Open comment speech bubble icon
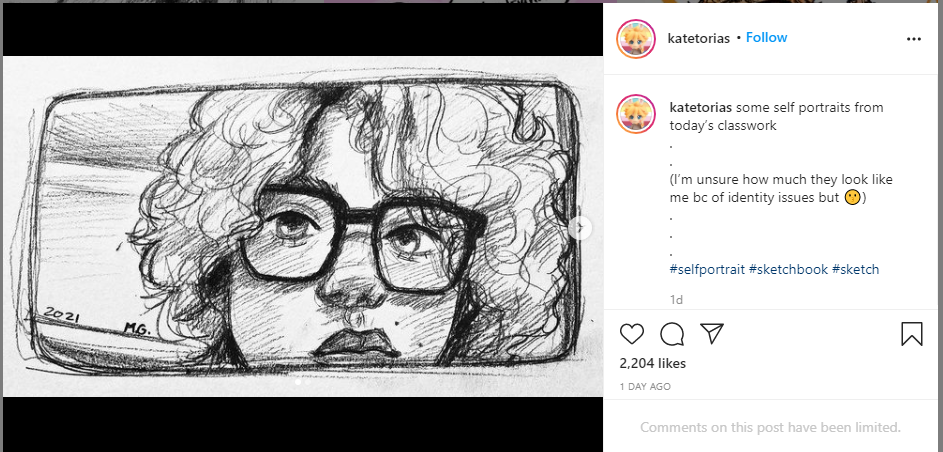This screenshot has width=943, height=452. [672, 334]
